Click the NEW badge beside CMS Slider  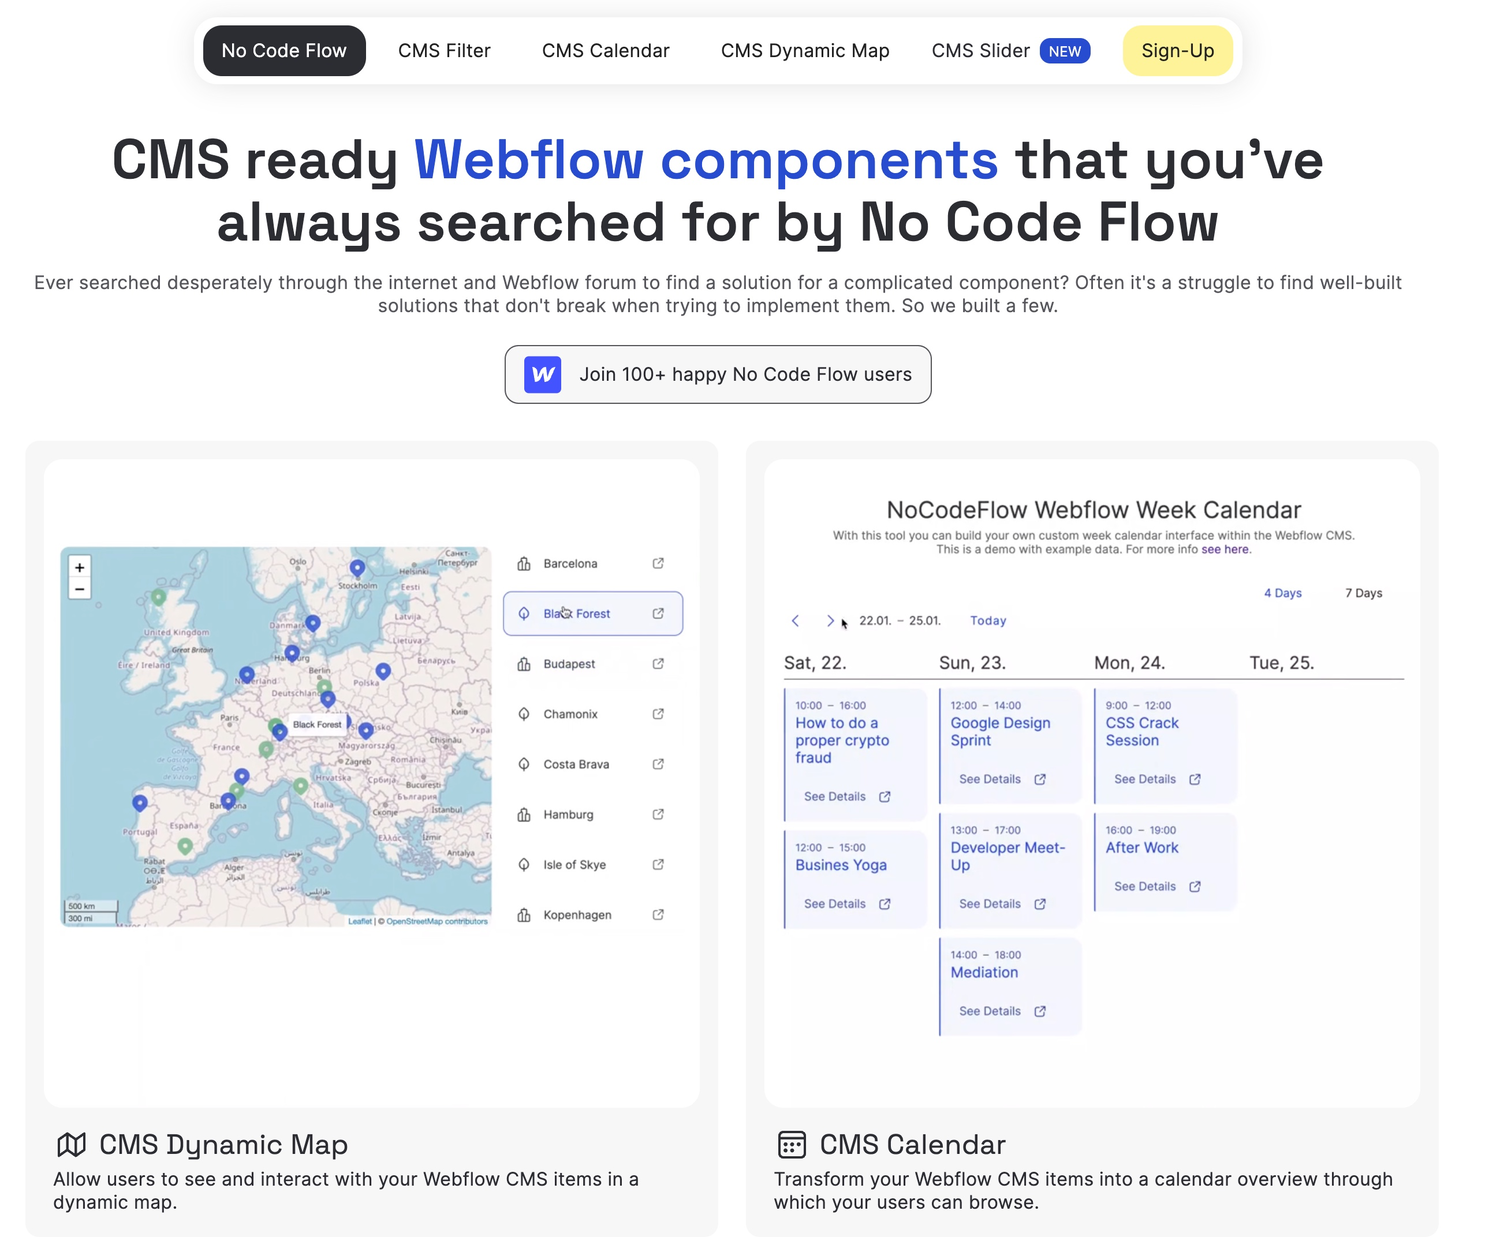click(x=1065, y=51)
